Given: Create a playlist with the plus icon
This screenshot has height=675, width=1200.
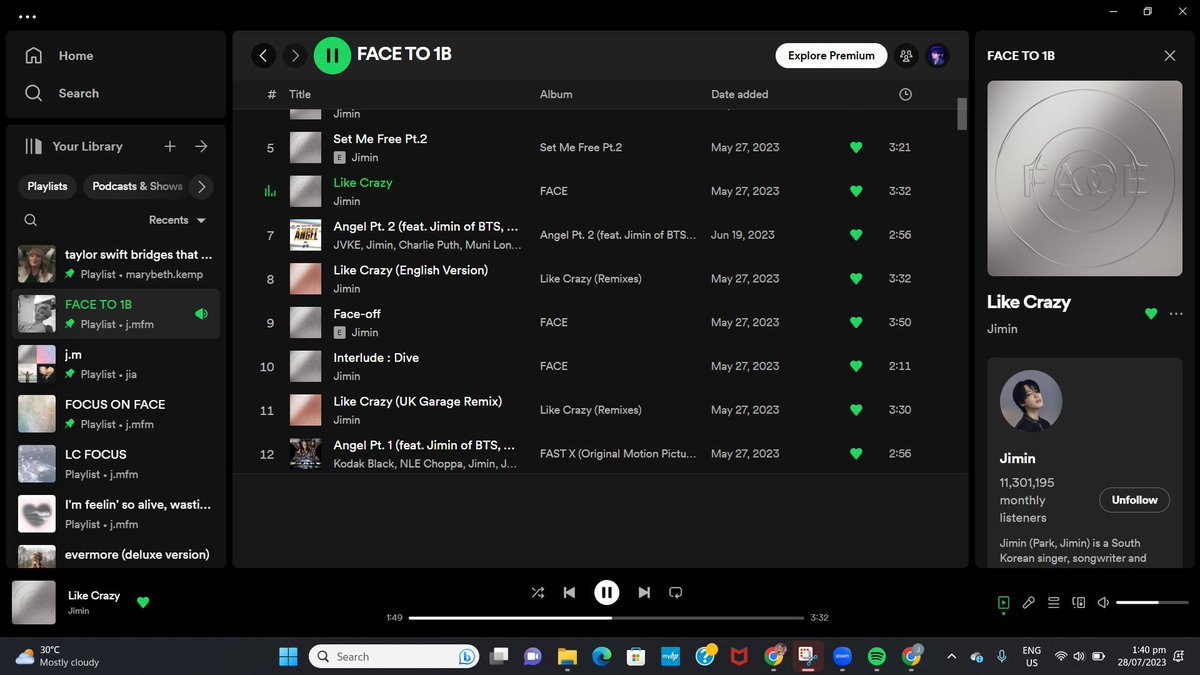Looking at the screenshot, I should coord(170,146).
